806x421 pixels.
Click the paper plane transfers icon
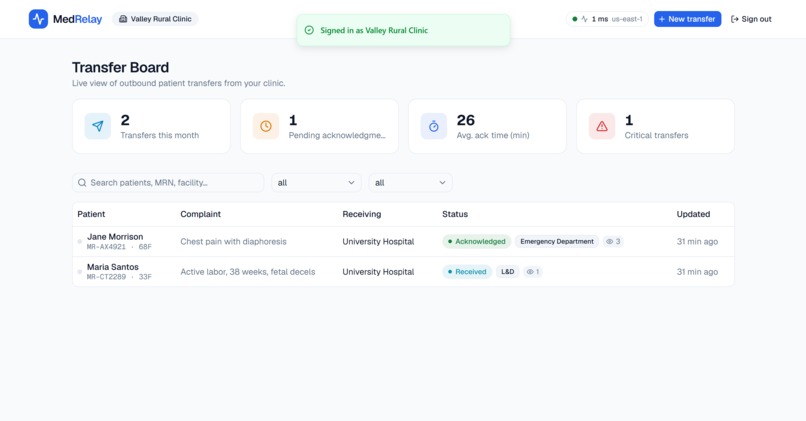point(98,126)
